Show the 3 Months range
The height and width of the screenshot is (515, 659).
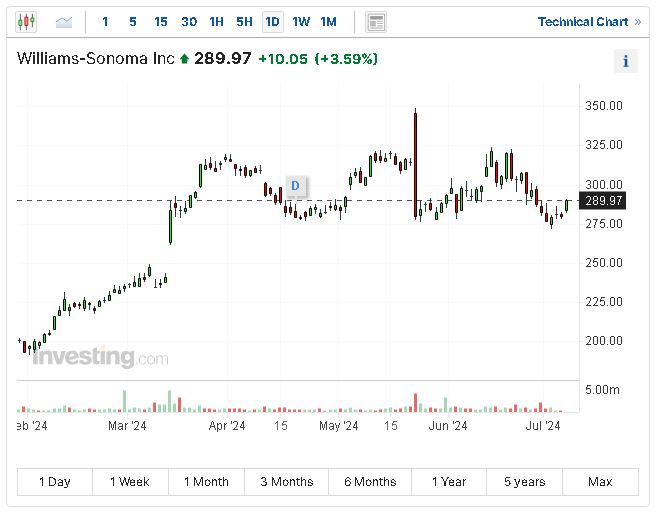(x=287, y=482)
